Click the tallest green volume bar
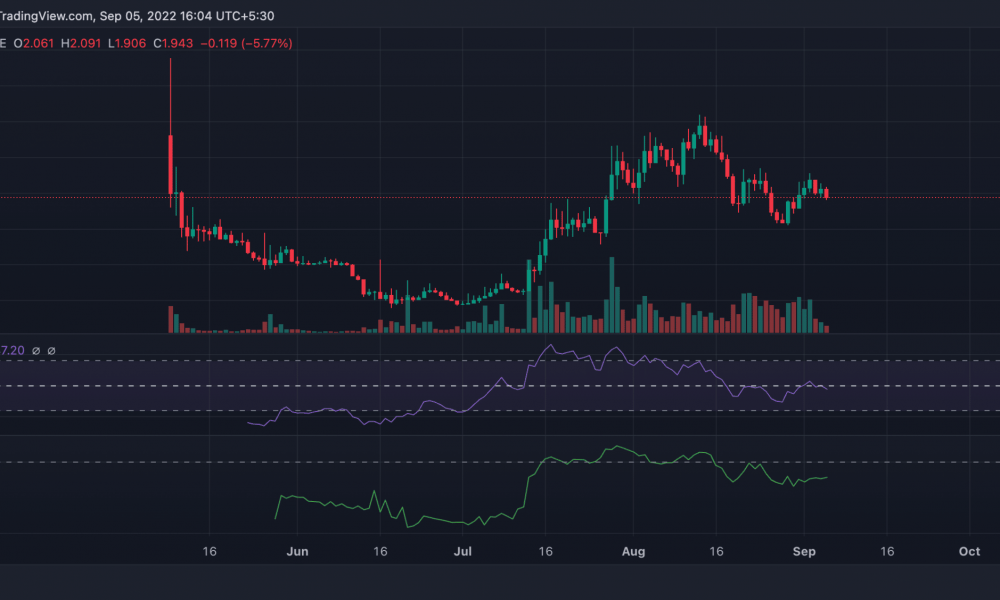The width and height of the screenshot is (1000, 600). coord(612,295)
